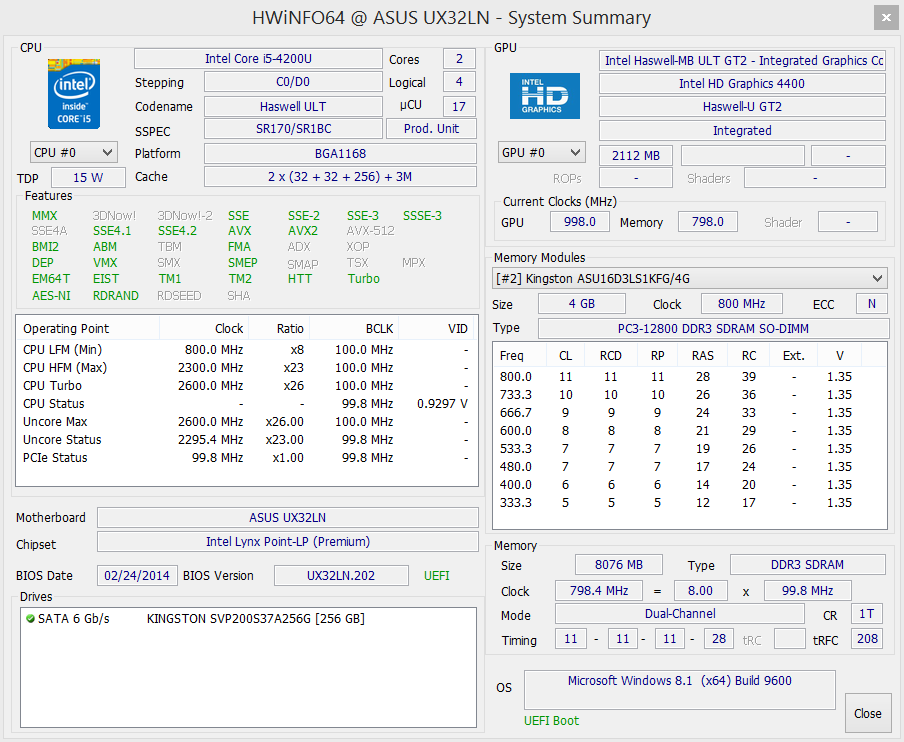Click the Operating Point column header
The height and width of the screenshot is (742, 904).
click(x=88, y=329)
